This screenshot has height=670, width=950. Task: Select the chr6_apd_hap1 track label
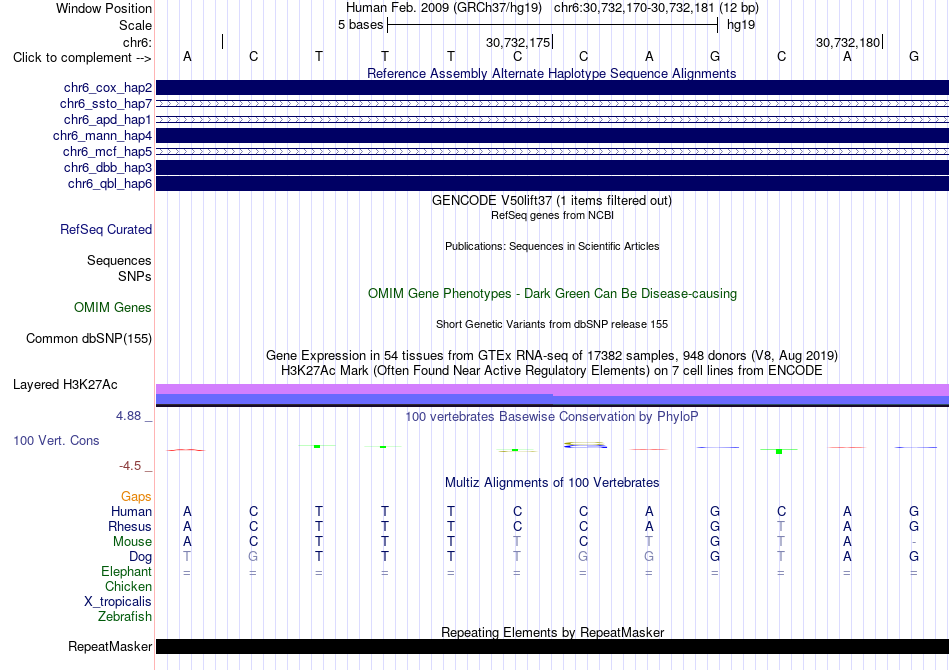pos(108,119)
